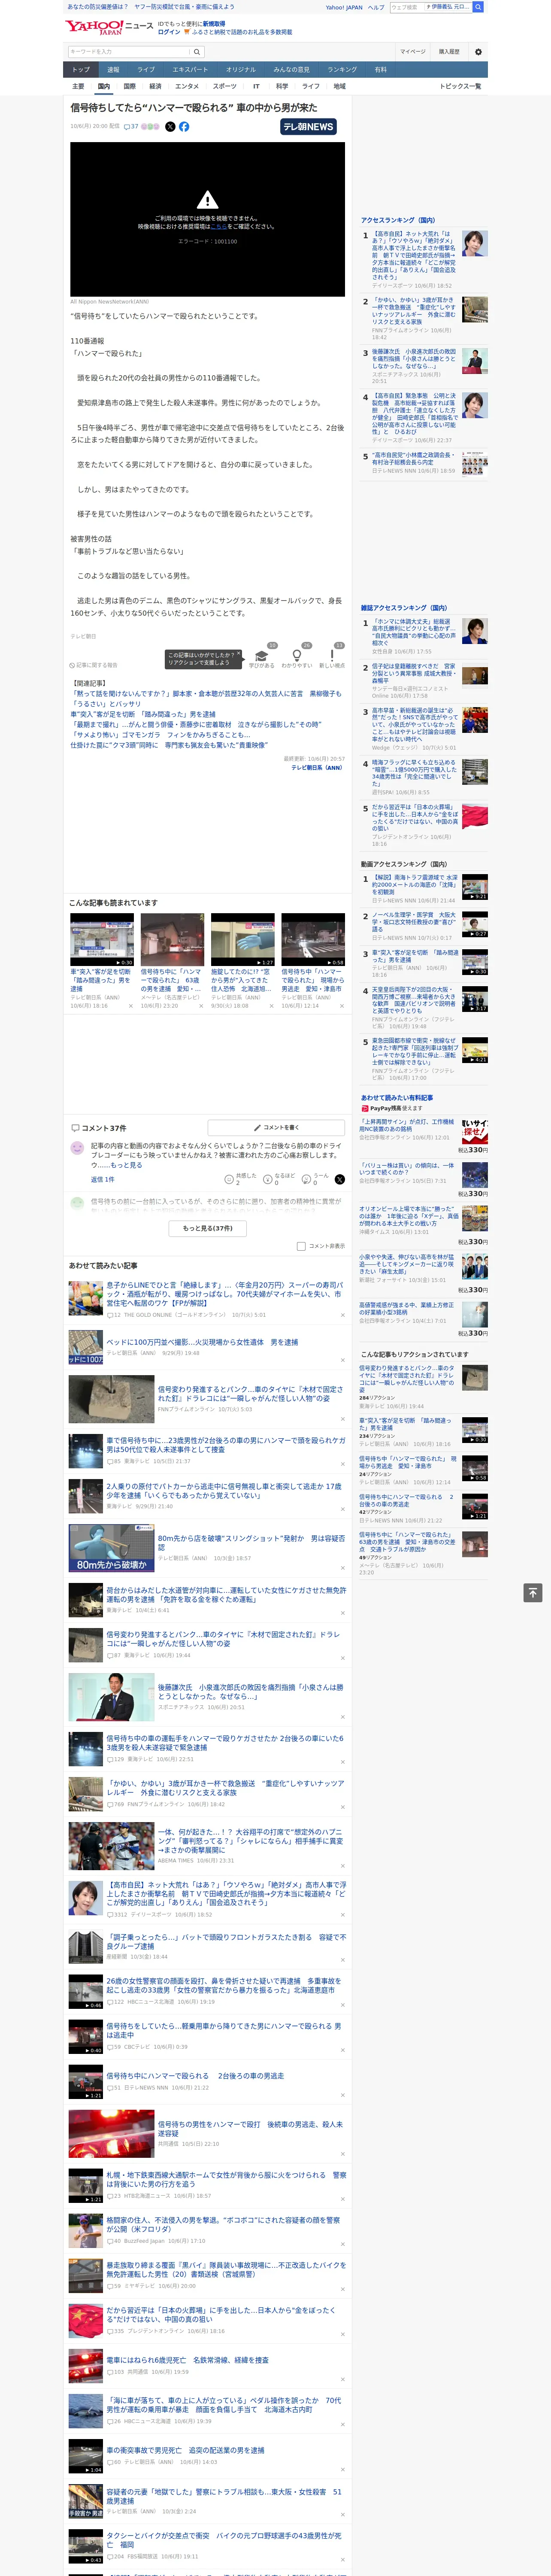Viewport: 551px width, 2576px height.
Task: Open related article 車"突入"客が足を切断
Action: 143,715
